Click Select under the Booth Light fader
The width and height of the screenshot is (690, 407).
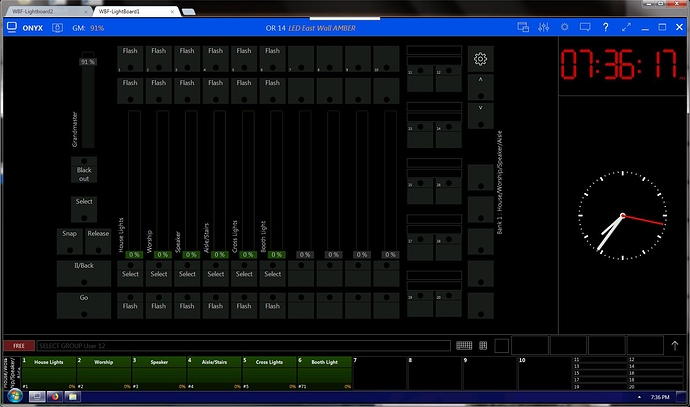[x=272, y=273]
